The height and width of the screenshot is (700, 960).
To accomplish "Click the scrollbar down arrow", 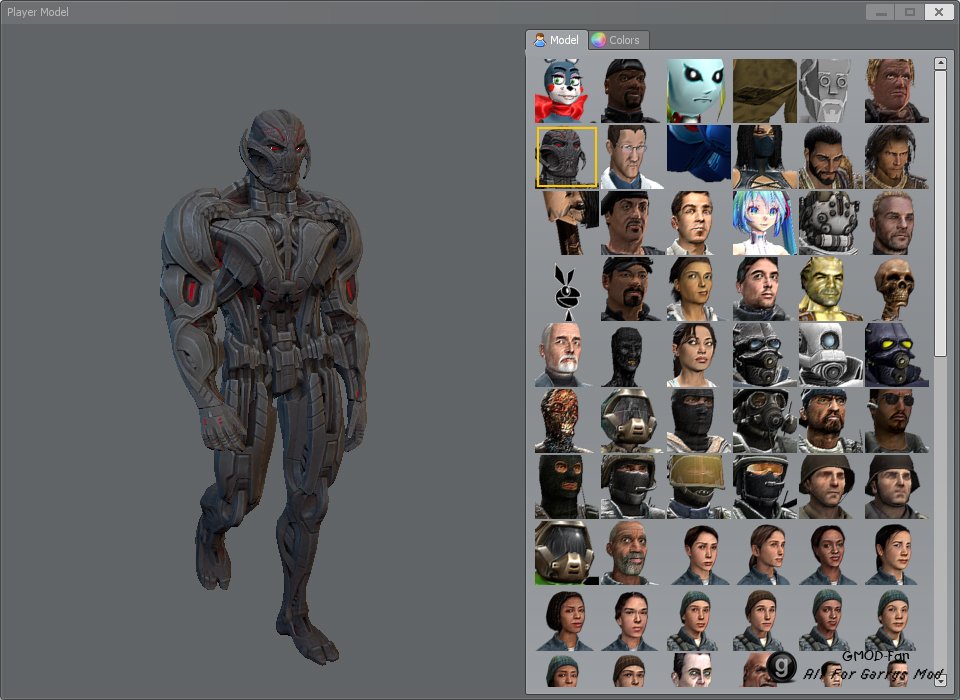I will (x=940, y=679).
